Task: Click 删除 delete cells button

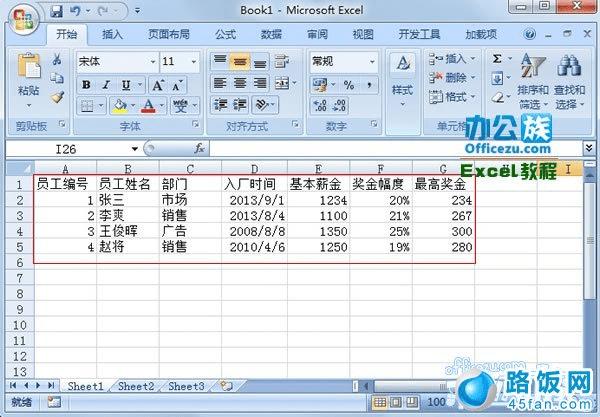Action: point(452,78)
